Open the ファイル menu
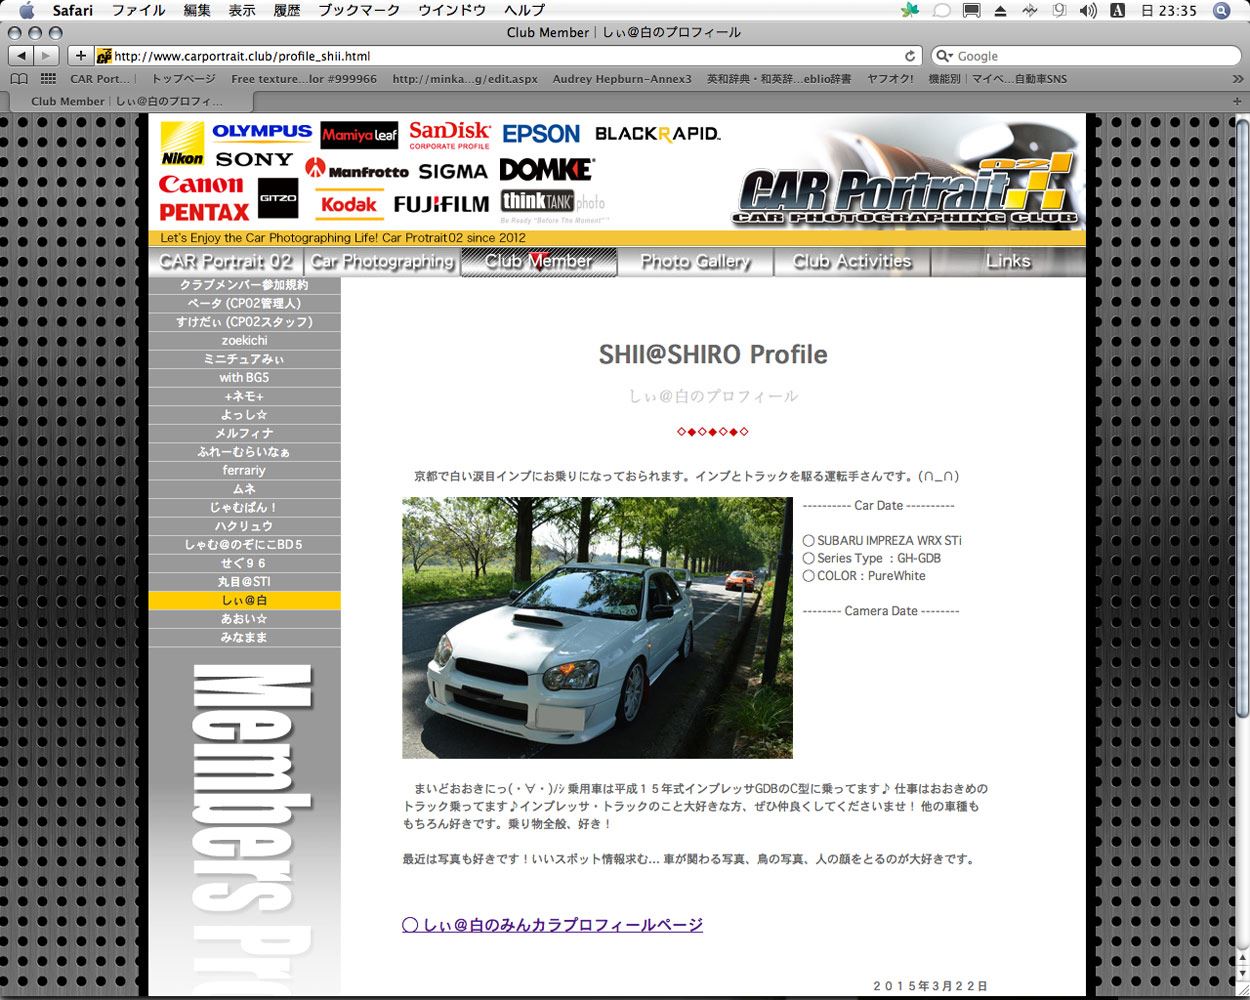The image size is (1250, 1000). 139,10
